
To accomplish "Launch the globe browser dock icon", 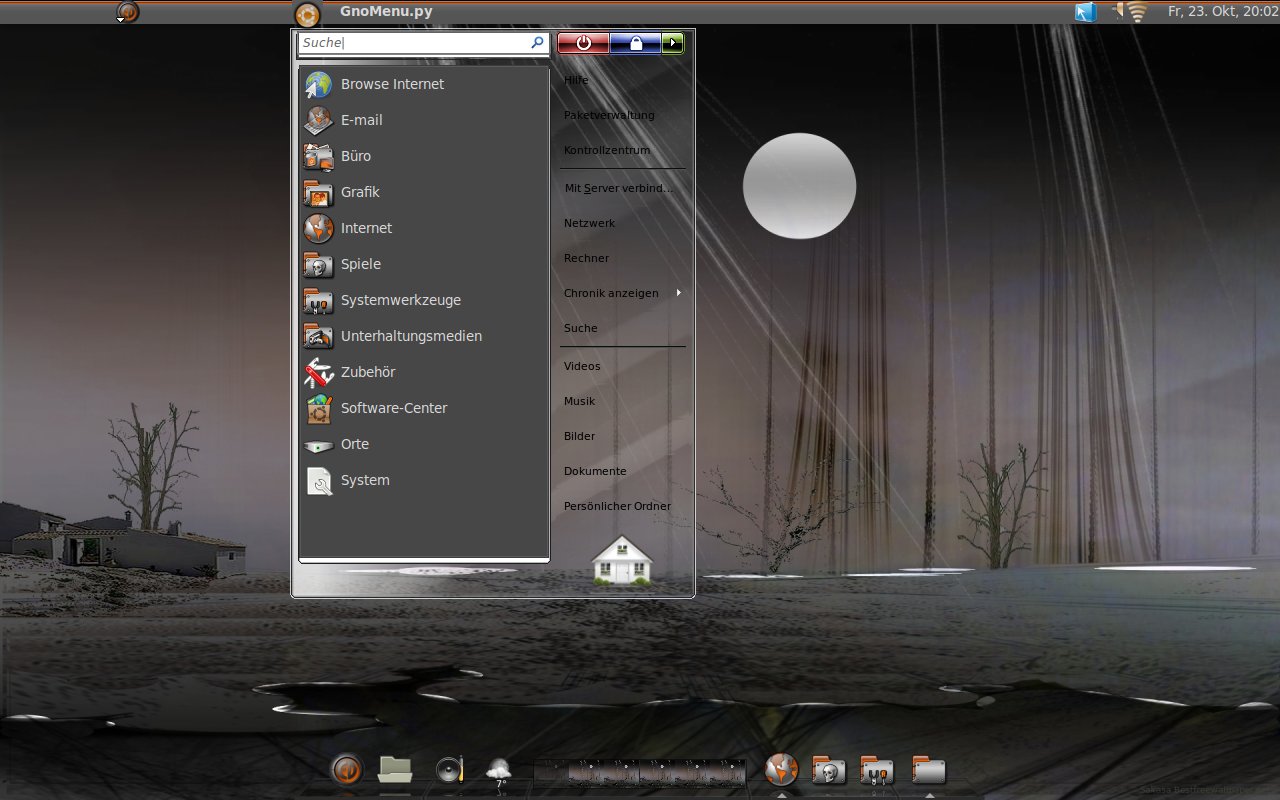I will 782,769.
